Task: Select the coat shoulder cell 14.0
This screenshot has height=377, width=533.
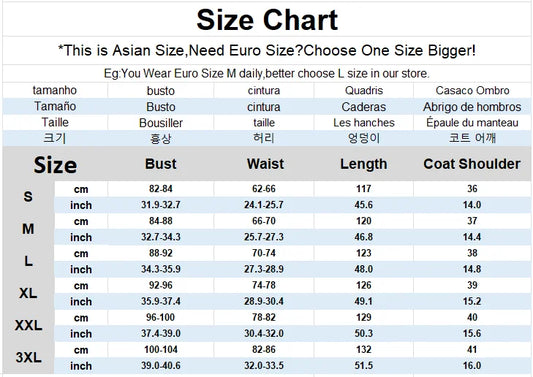Action: [x=472, y=205]
